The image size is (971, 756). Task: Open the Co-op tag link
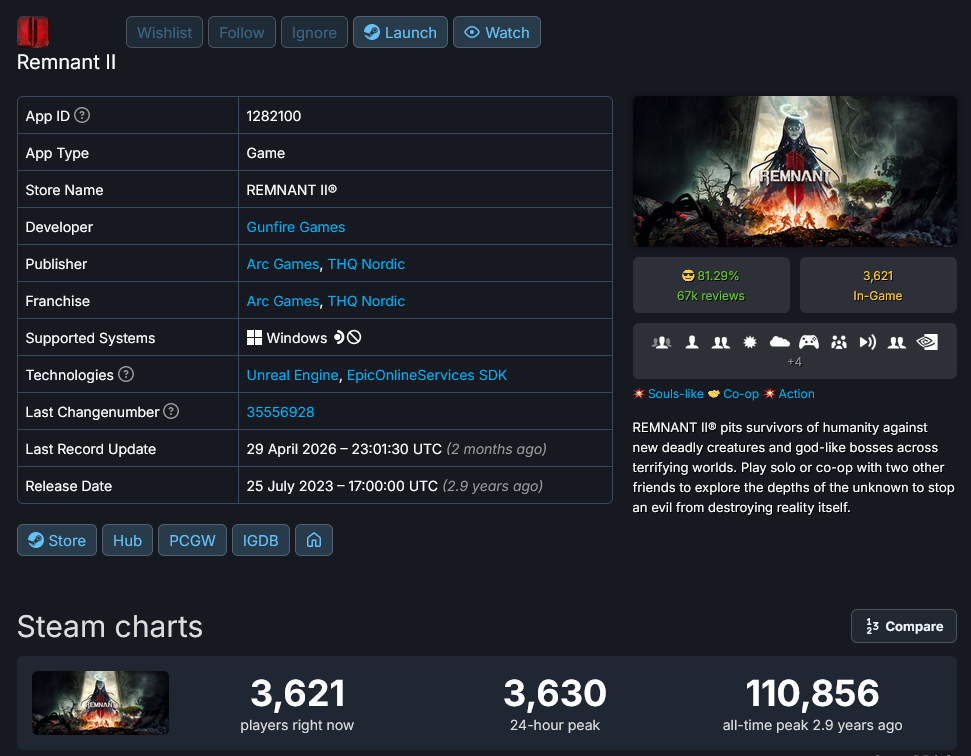741,394
